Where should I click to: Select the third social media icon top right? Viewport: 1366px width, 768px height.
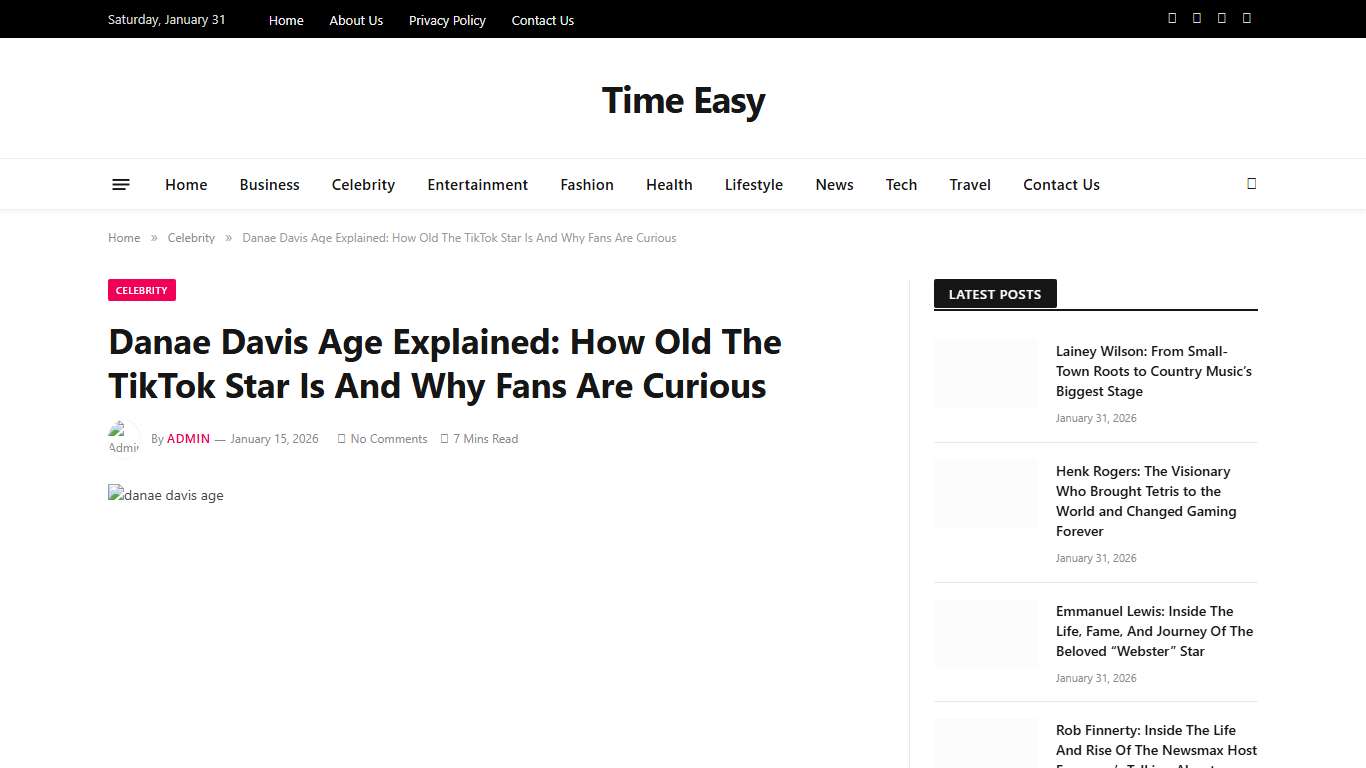coord(1221,18)
